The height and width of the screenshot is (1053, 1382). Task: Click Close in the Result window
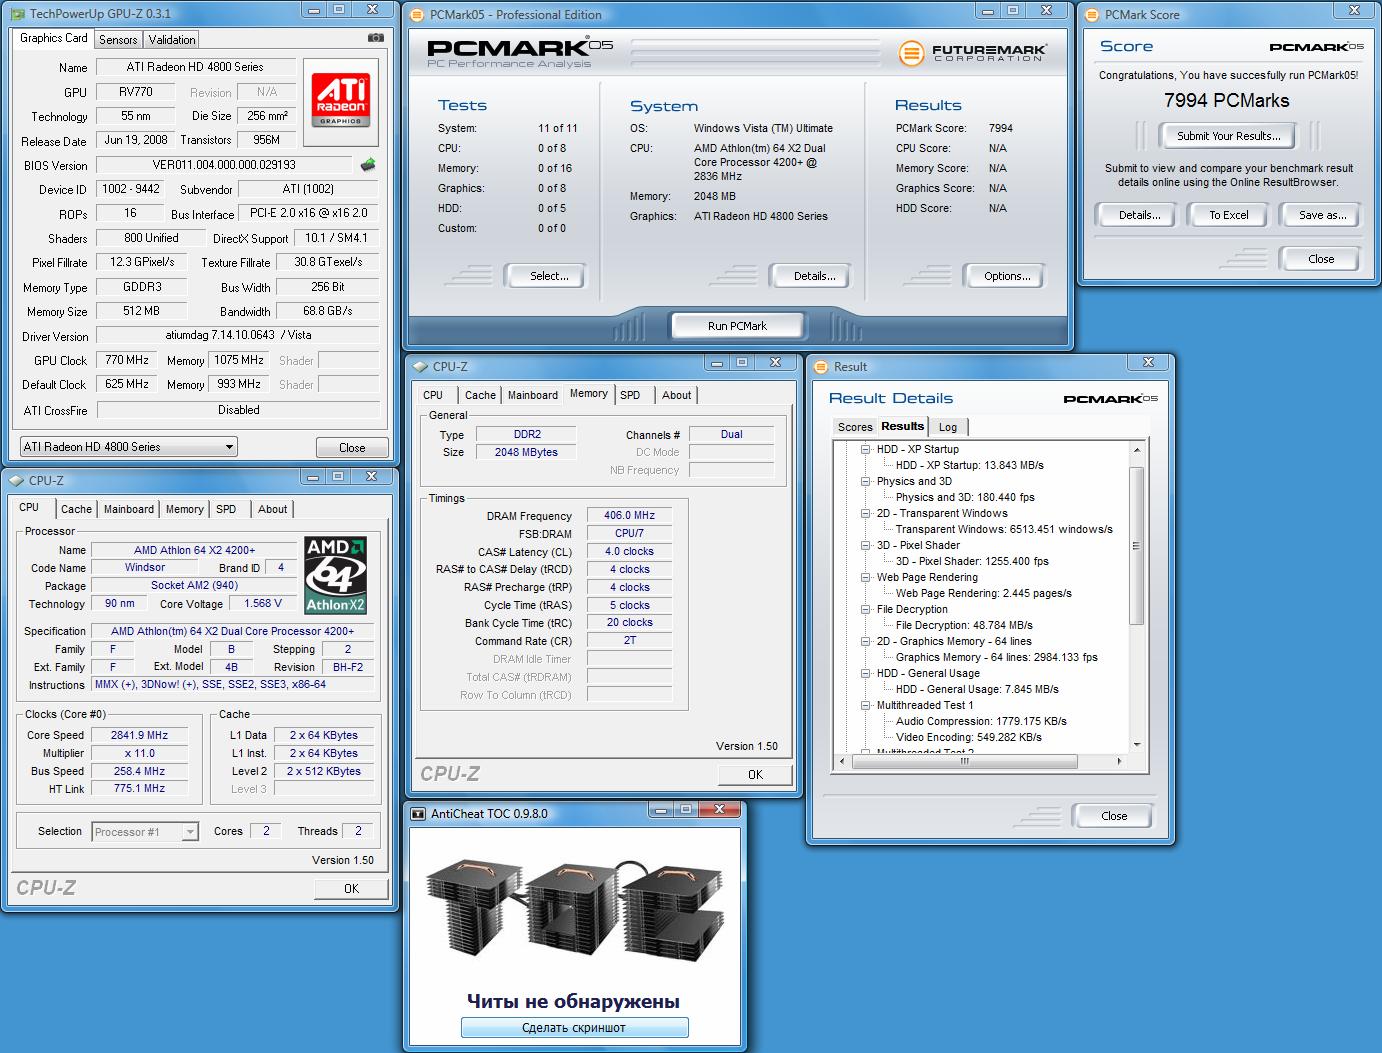[1113, 816]
